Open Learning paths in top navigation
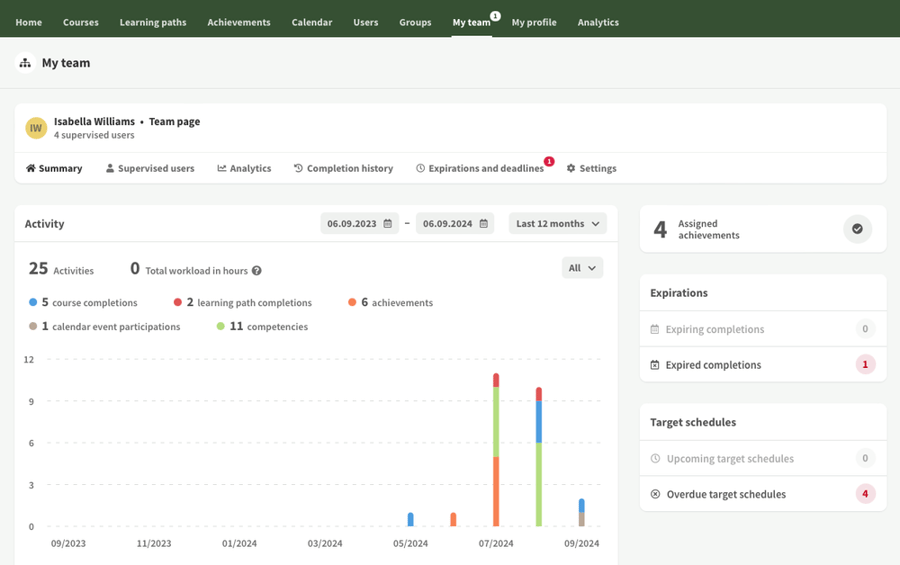Image resolution: width=900 pixels, height=565 pixels. pos(153,22)
